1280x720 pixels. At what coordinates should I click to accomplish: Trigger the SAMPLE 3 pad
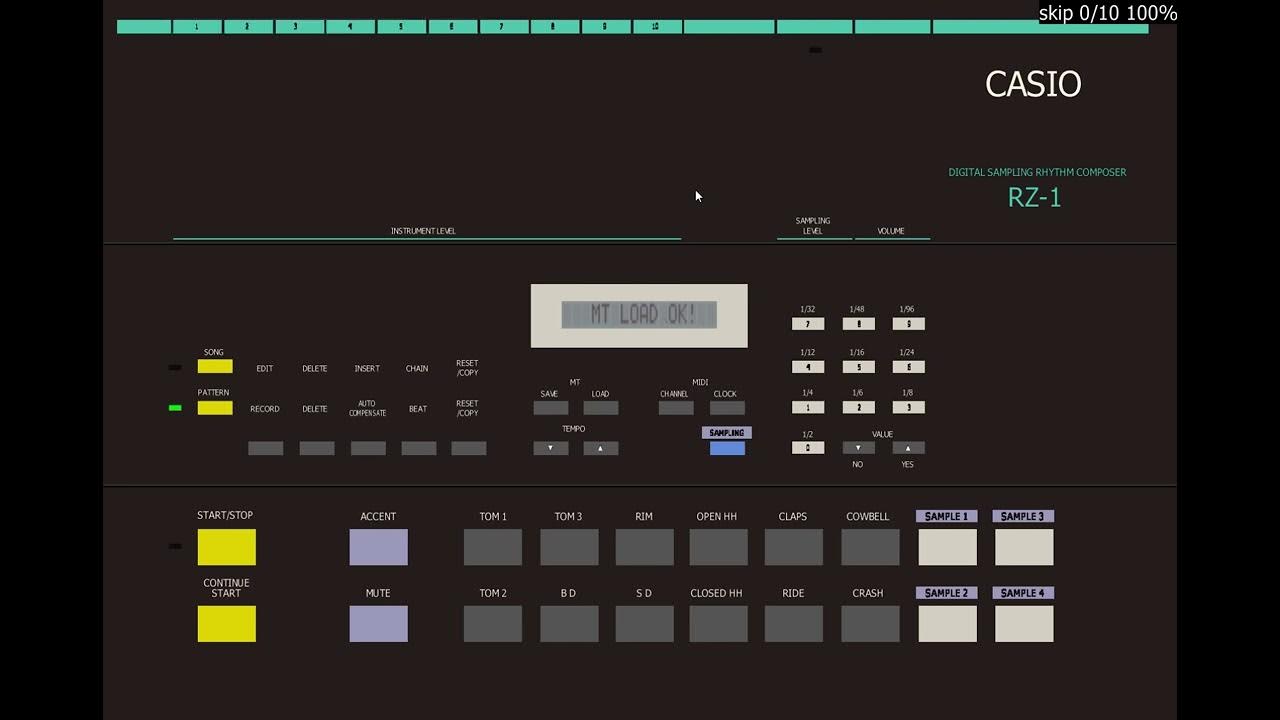point(1024,547)
